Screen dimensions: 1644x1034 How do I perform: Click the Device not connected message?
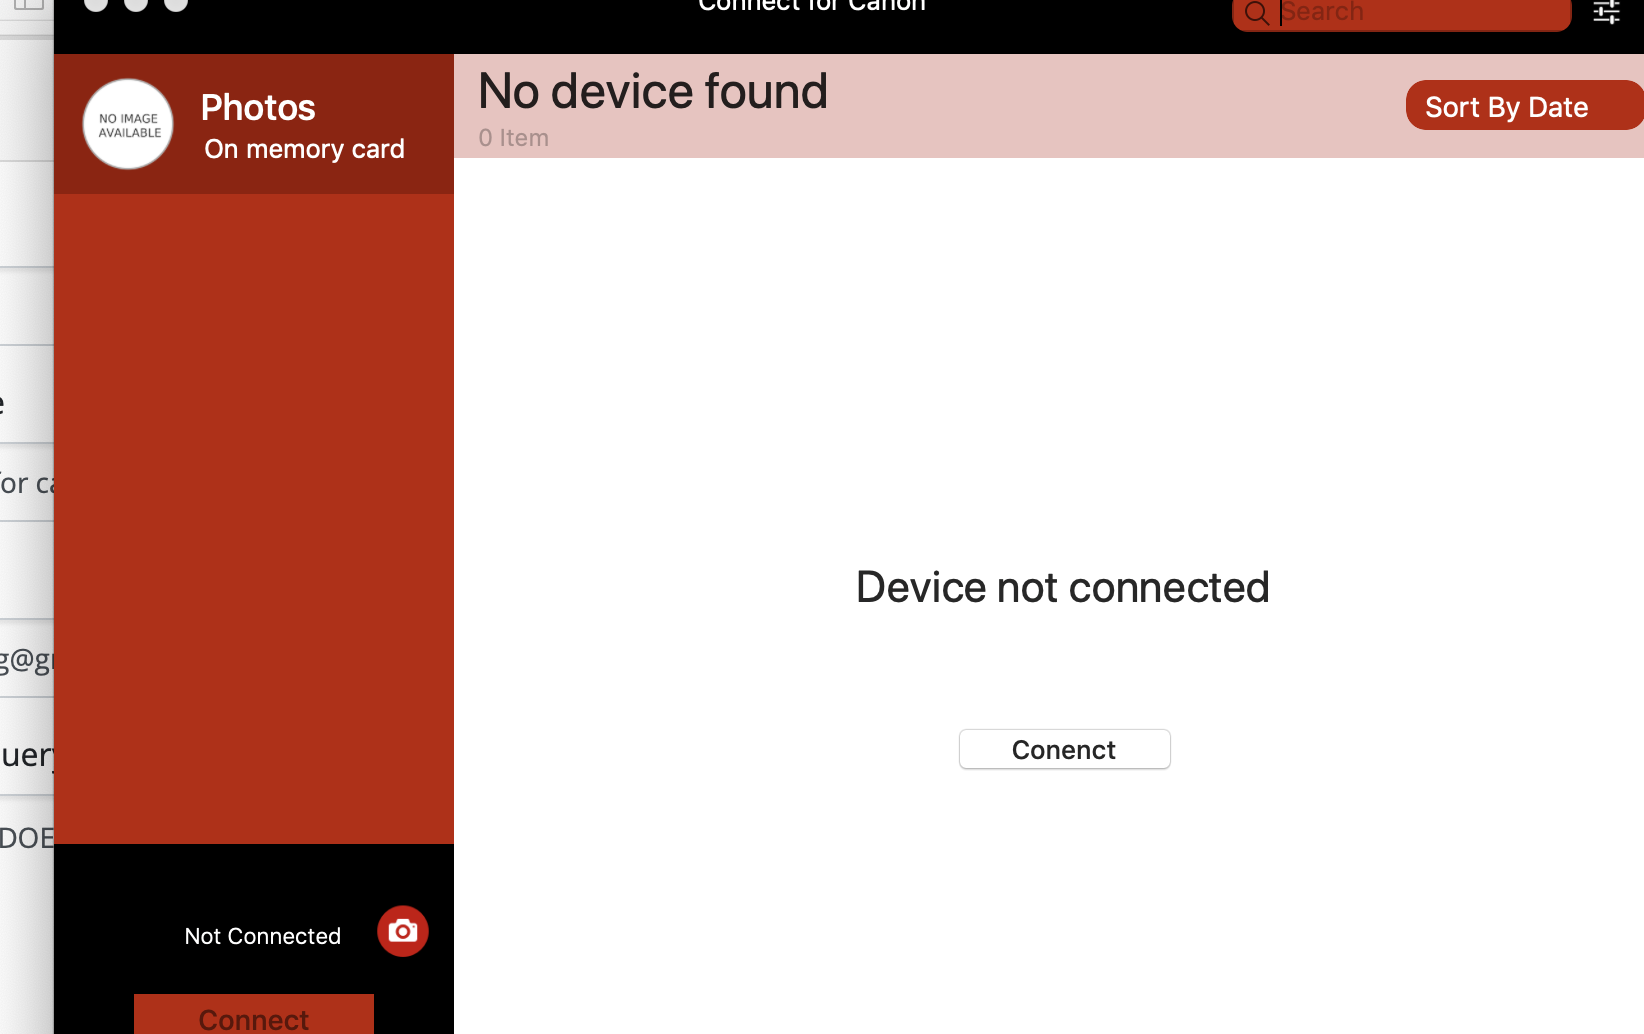click(1063, 587)
